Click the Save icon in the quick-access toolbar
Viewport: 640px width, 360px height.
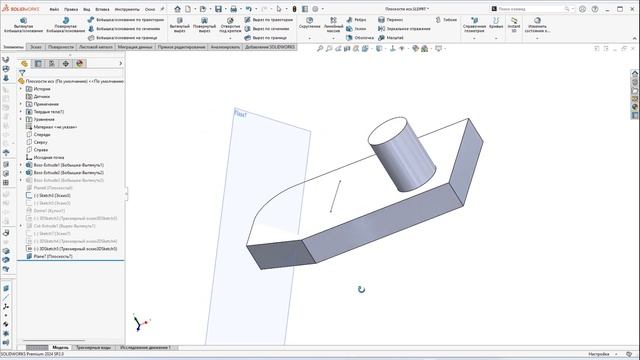coord(218,9)
